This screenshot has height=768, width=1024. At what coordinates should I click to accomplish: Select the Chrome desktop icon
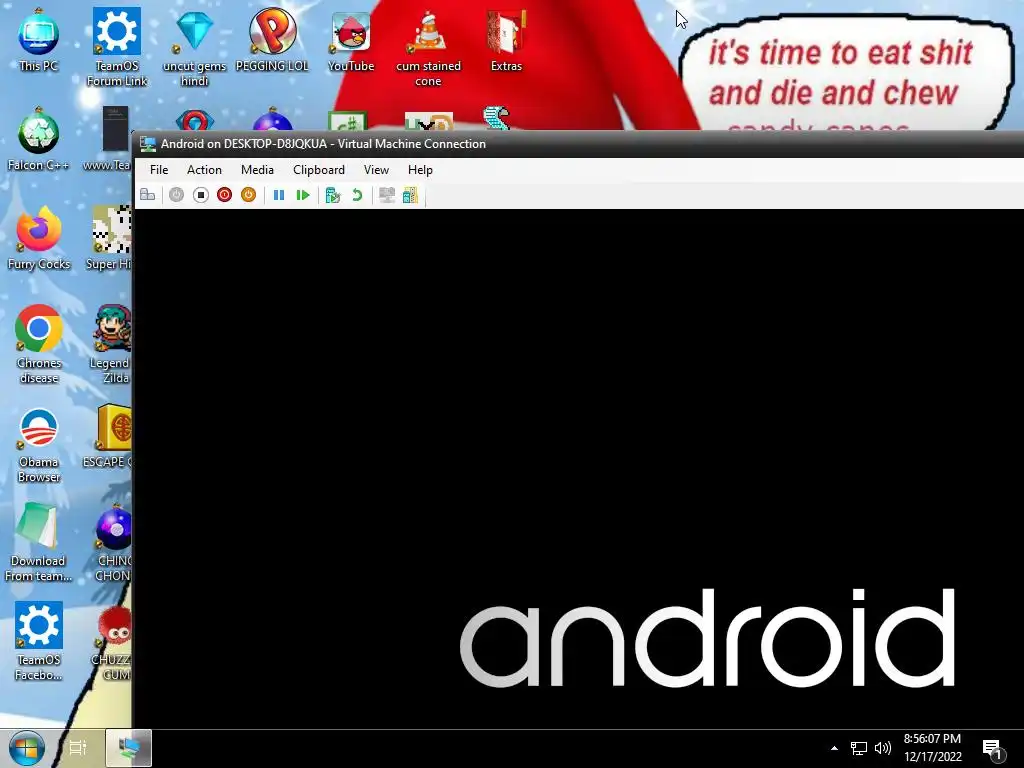click(x=39, y=344)
